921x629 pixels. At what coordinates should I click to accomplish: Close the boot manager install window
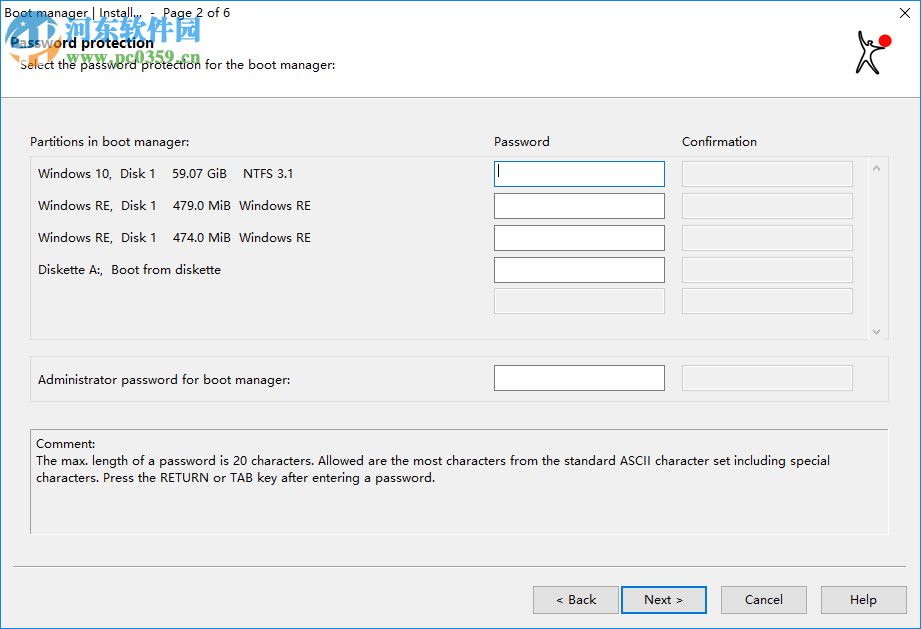click(904, 13)
